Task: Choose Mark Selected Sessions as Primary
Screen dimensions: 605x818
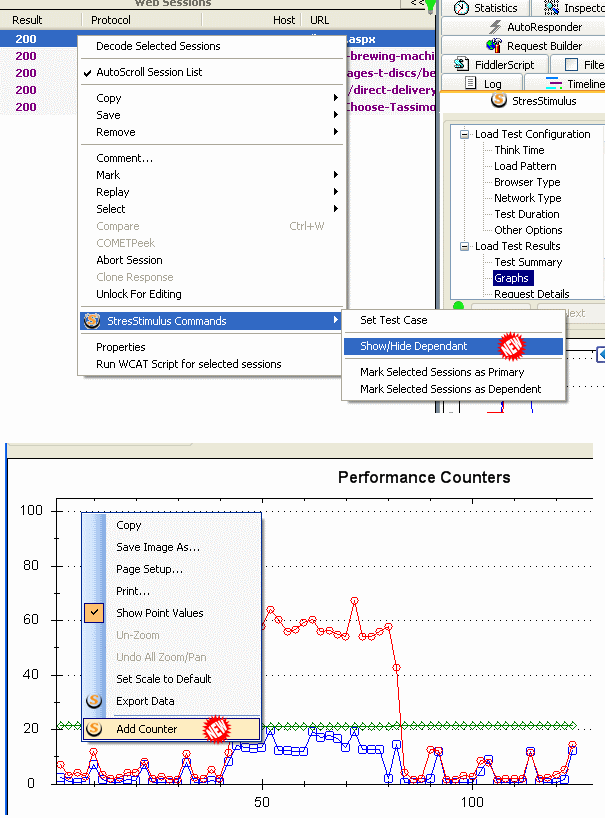Action: point(442,371)
